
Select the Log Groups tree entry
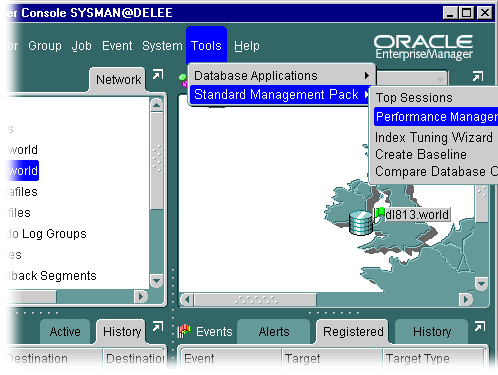tap(47, 234)
